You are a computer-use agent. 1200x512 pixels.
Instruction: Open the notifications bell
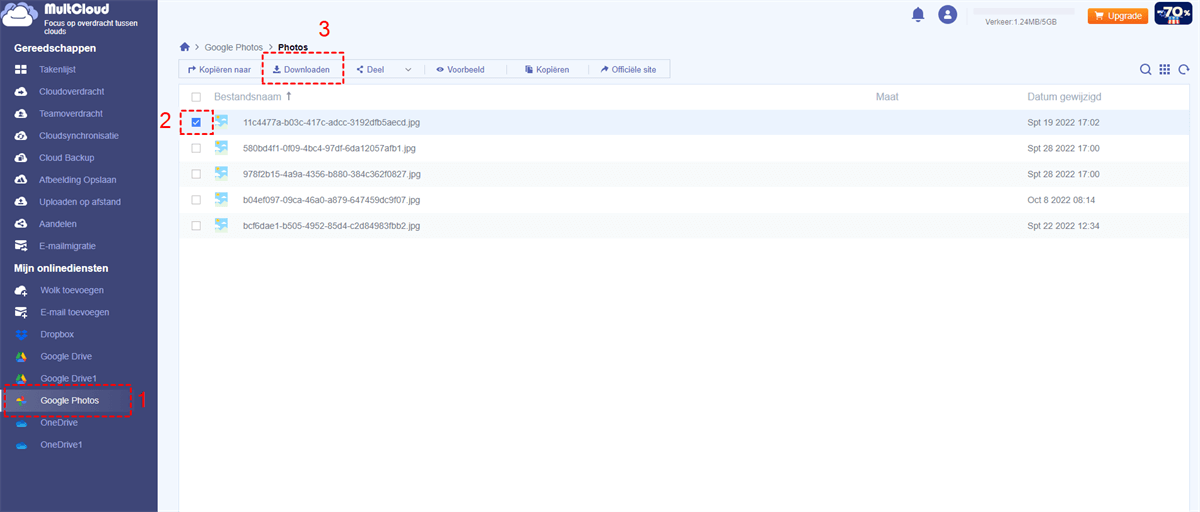[918, 15]
